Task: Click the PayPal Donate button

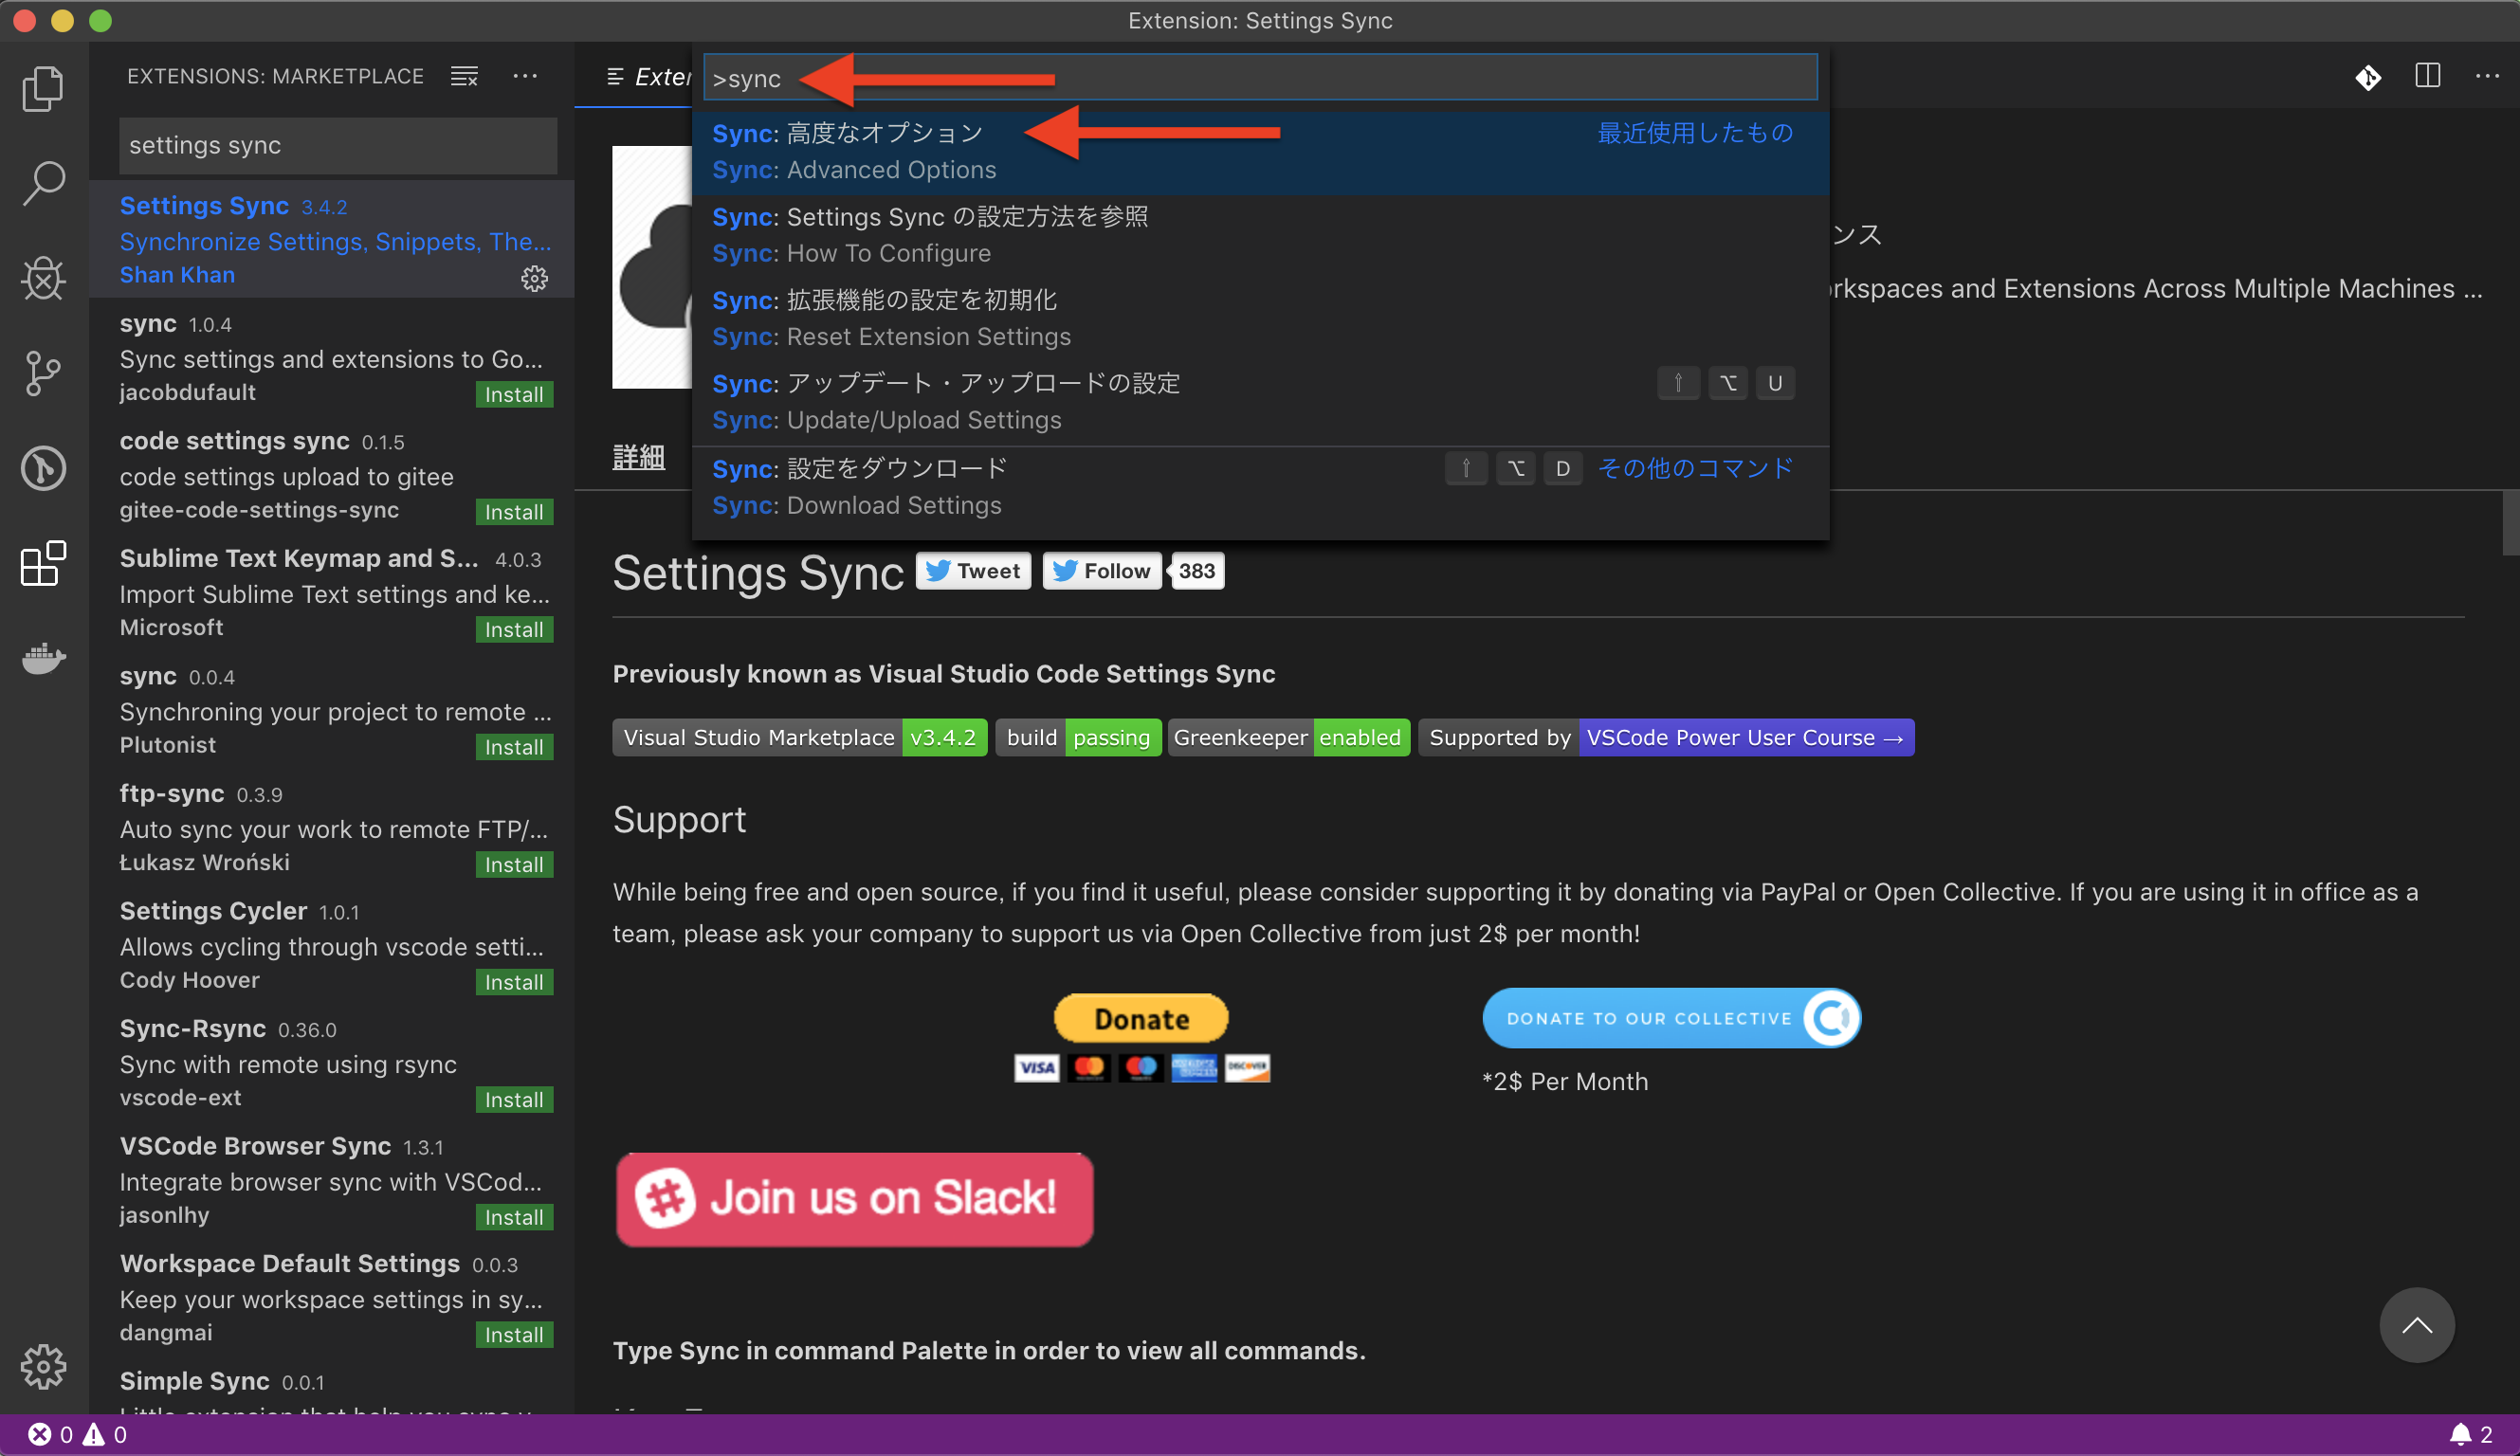Action: click(x=1141, y=1019)
